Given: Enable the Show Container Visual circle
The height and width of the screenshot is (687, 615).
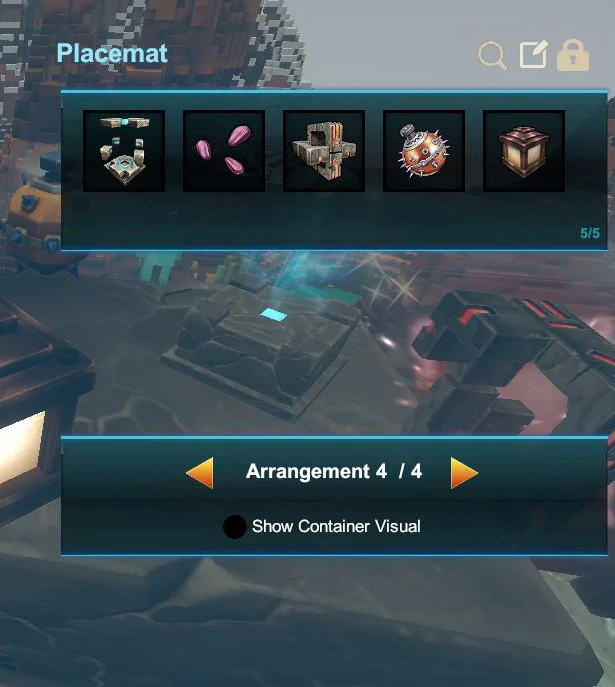Looking at the screenshot, I should 234,527.
